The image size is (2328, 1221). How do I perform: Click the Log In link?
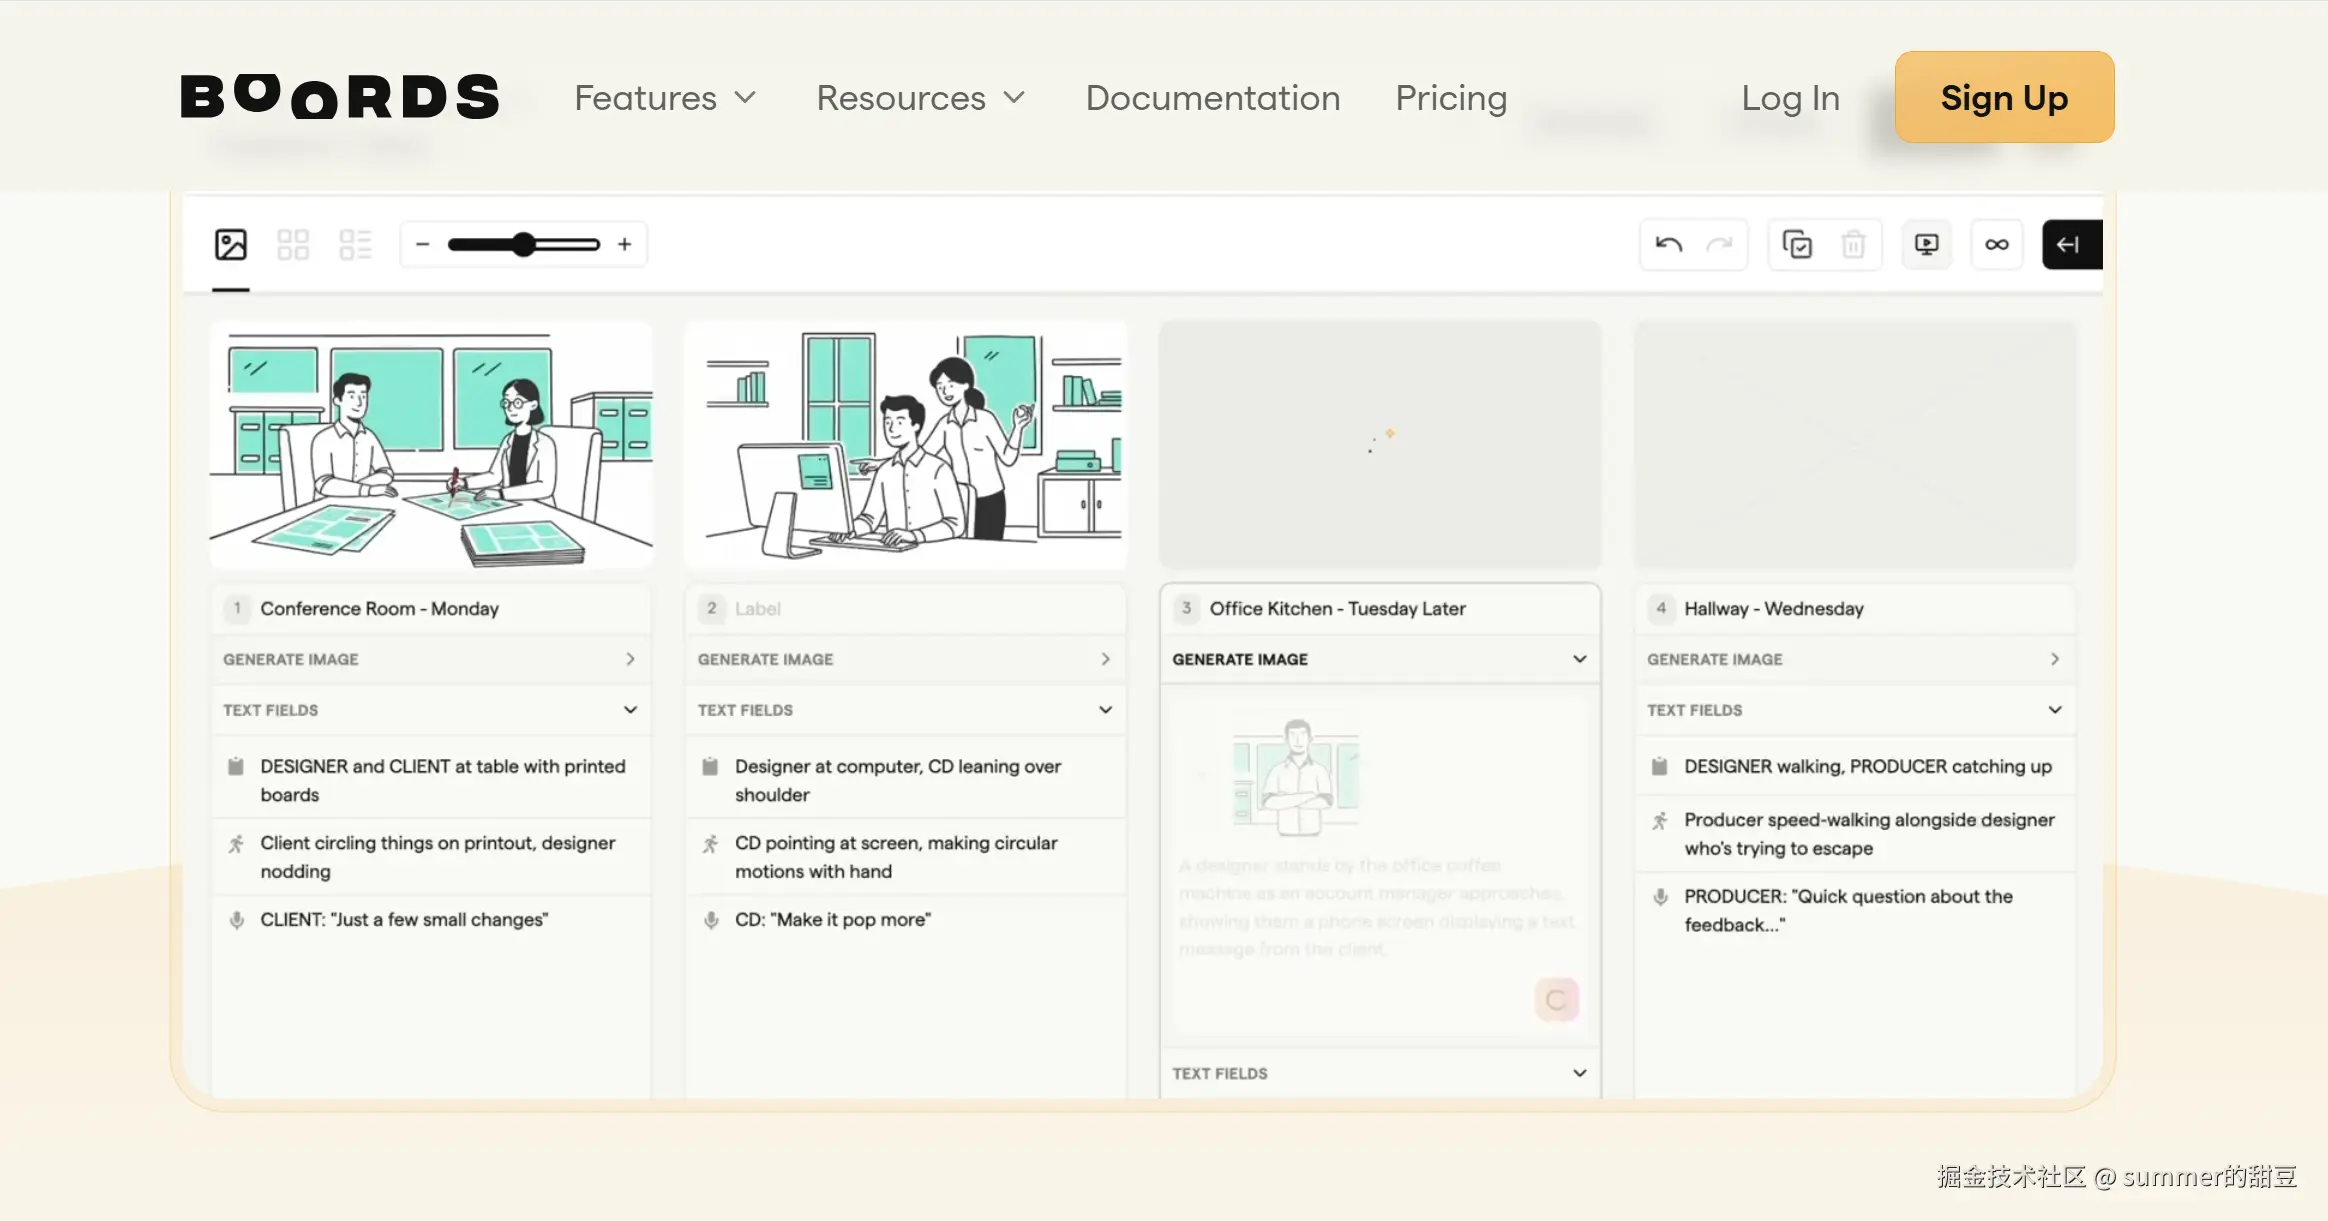point(1790,98)
